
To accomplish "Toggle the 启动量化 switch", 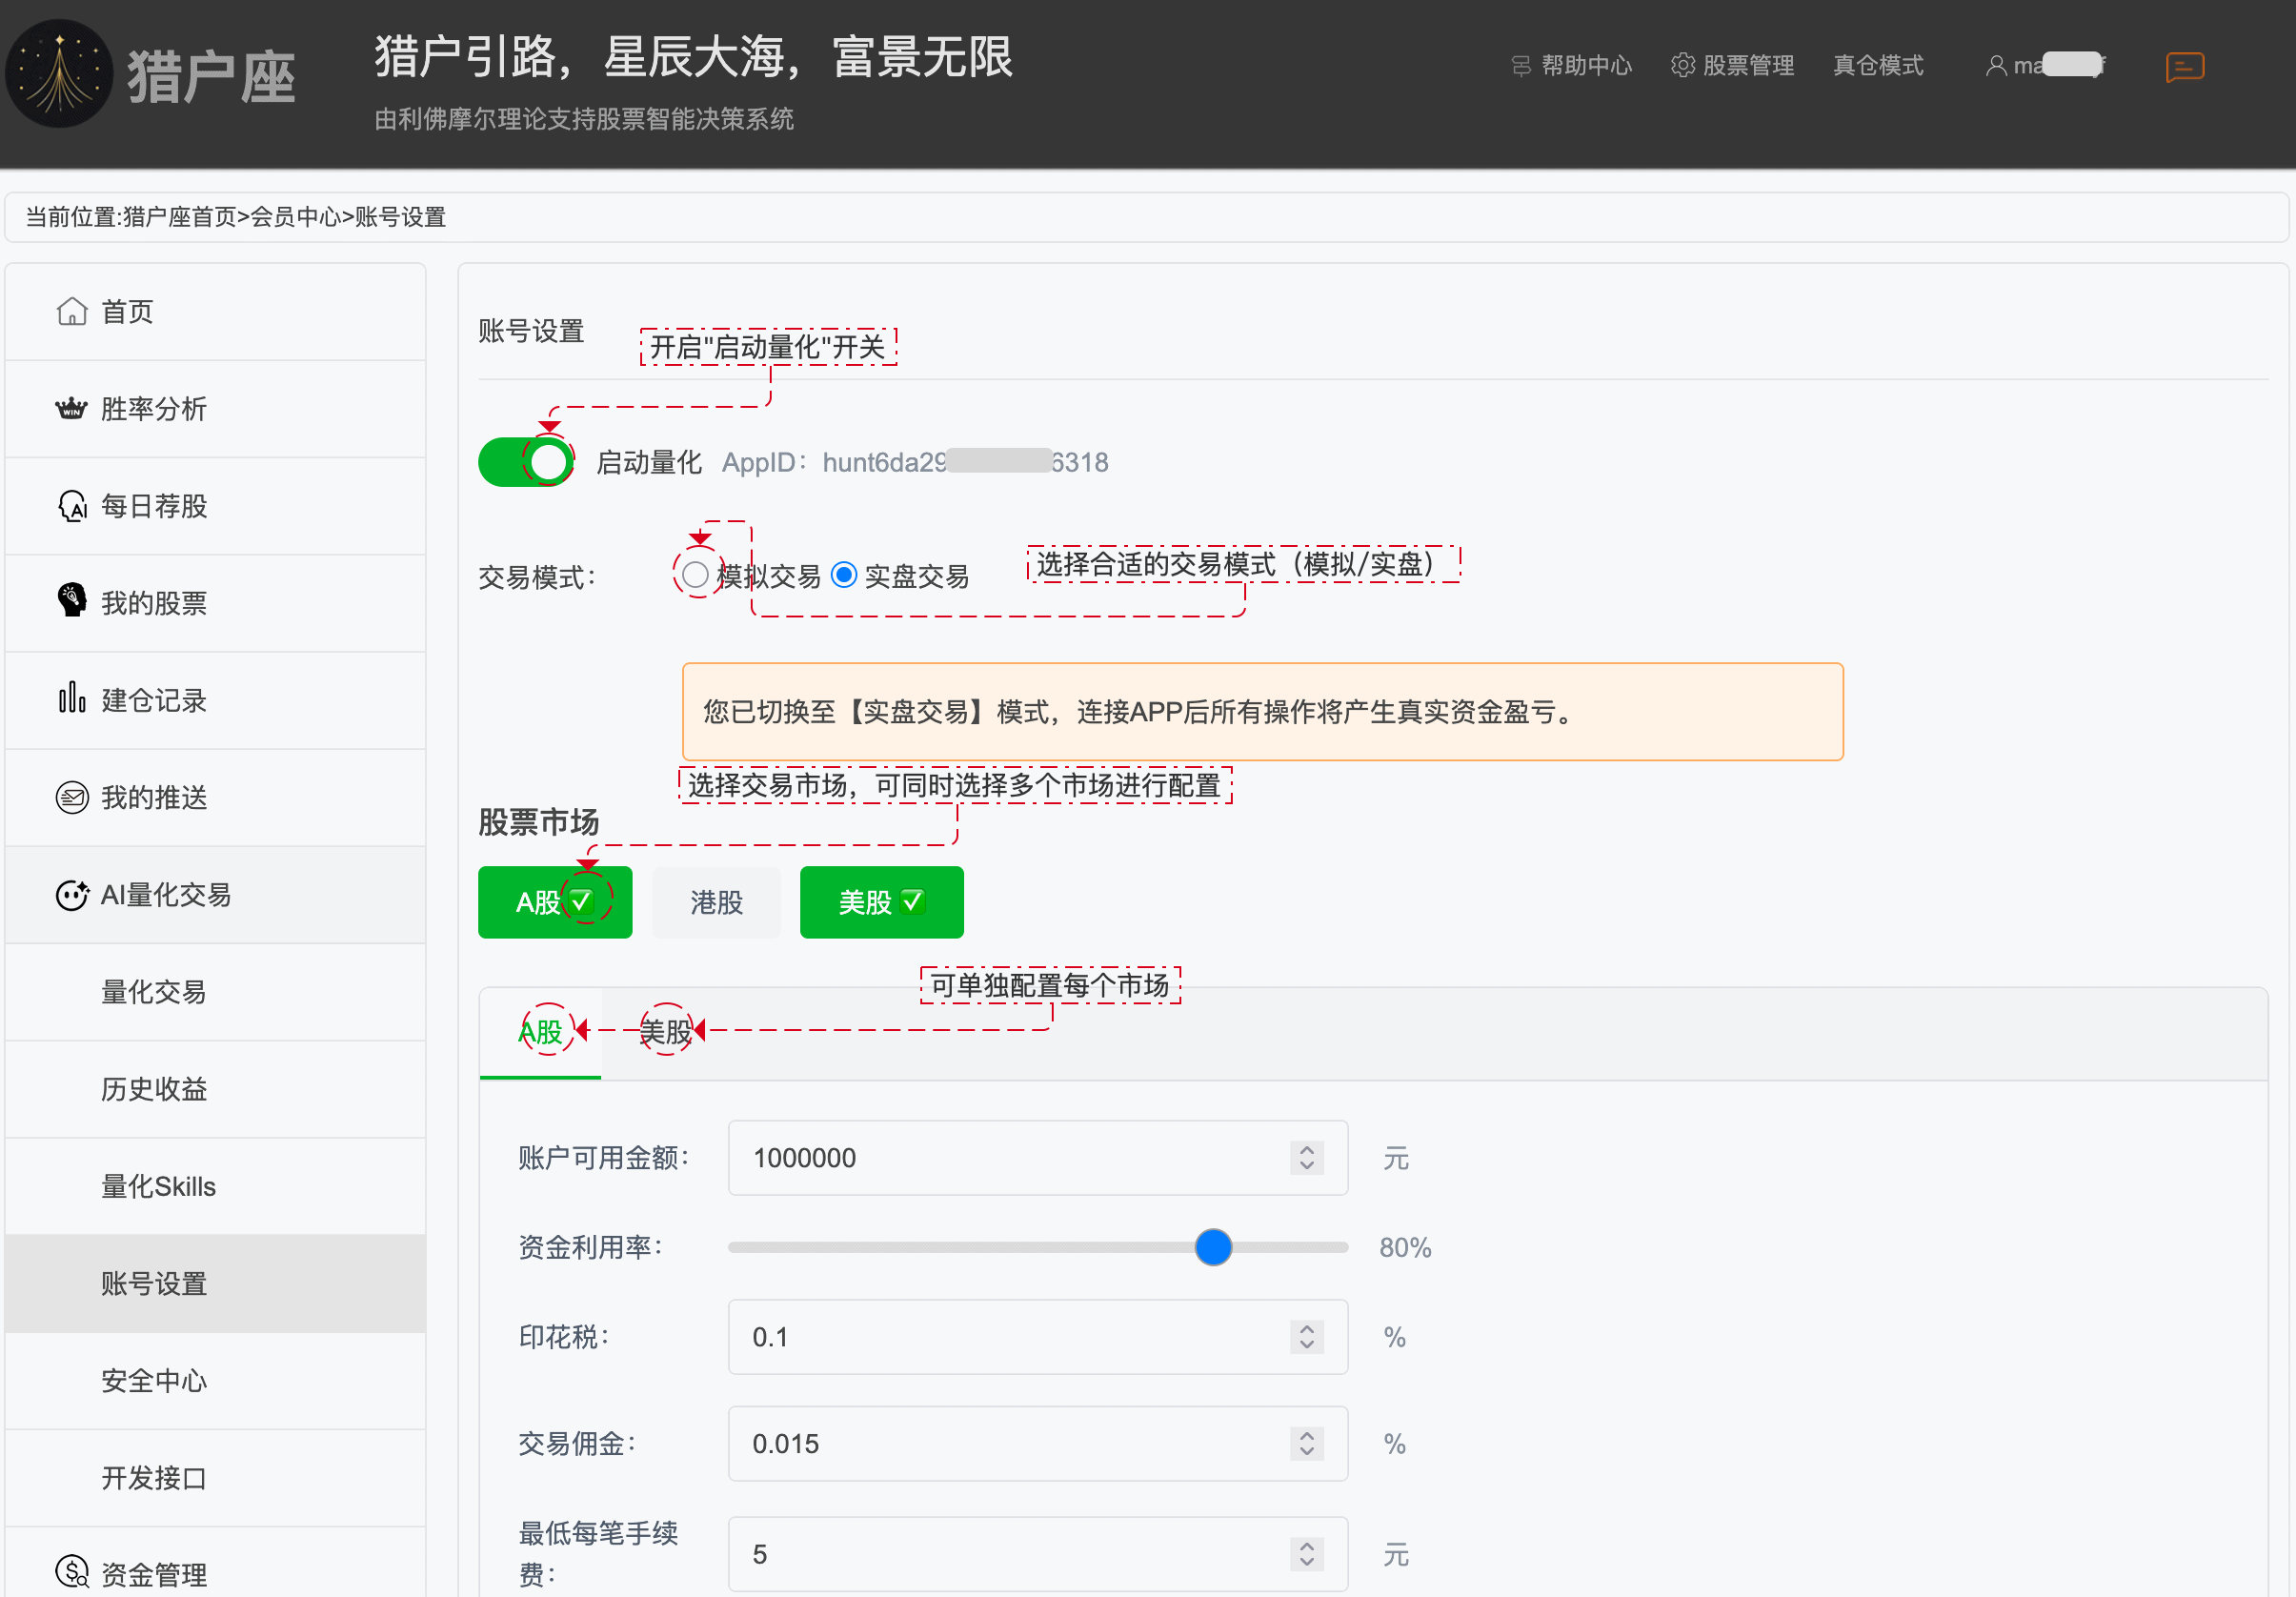I will coord(526,462).
